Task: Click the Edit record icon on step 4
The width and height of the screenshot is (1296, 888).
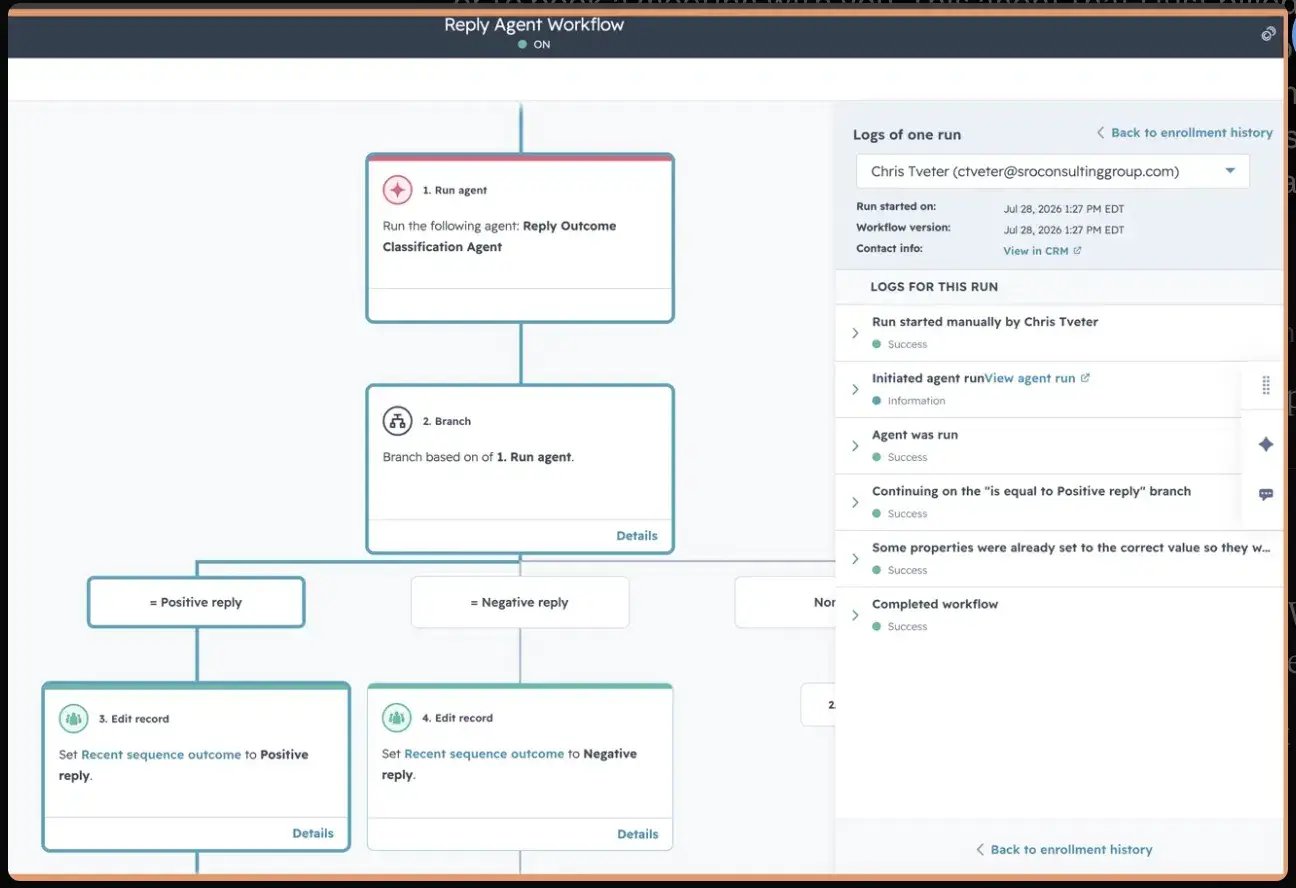Action: coord(398,717)
